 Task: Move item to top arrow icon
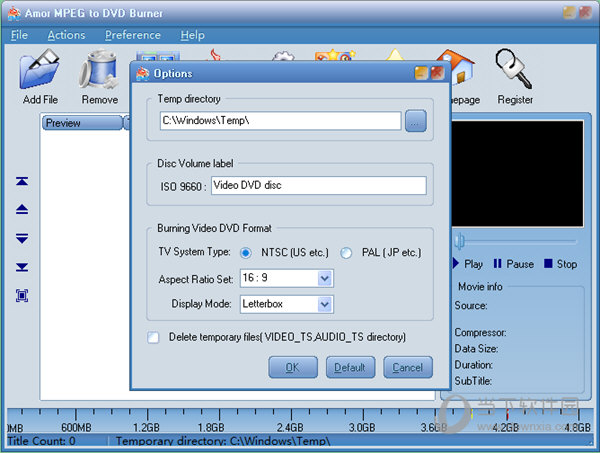point(22,181)
